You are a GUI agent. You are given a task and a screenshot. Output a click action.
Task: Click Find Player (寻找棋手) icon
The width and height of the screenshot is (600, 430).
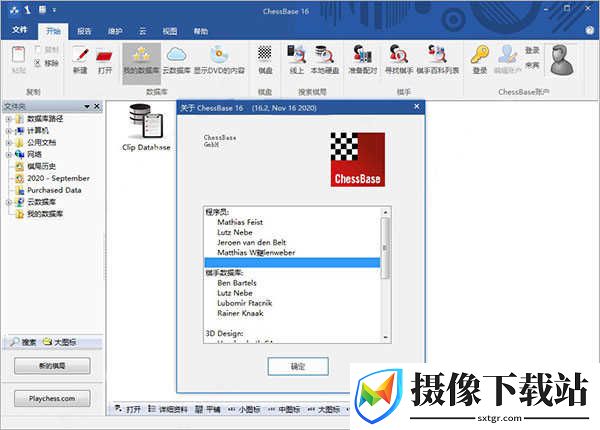[x=399, y=60]
